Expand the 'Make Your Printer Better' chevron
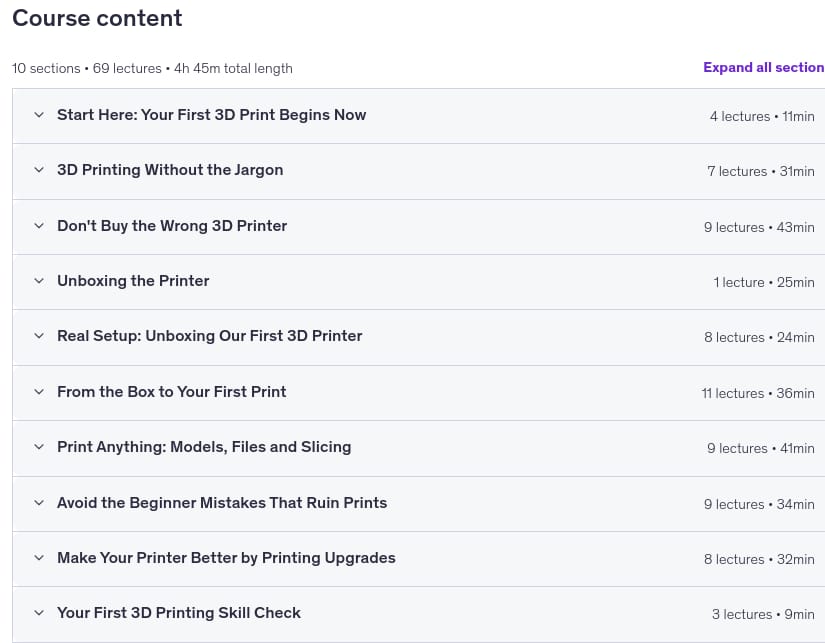The width and height of the screenshot is (825, 643). point(39,558)
